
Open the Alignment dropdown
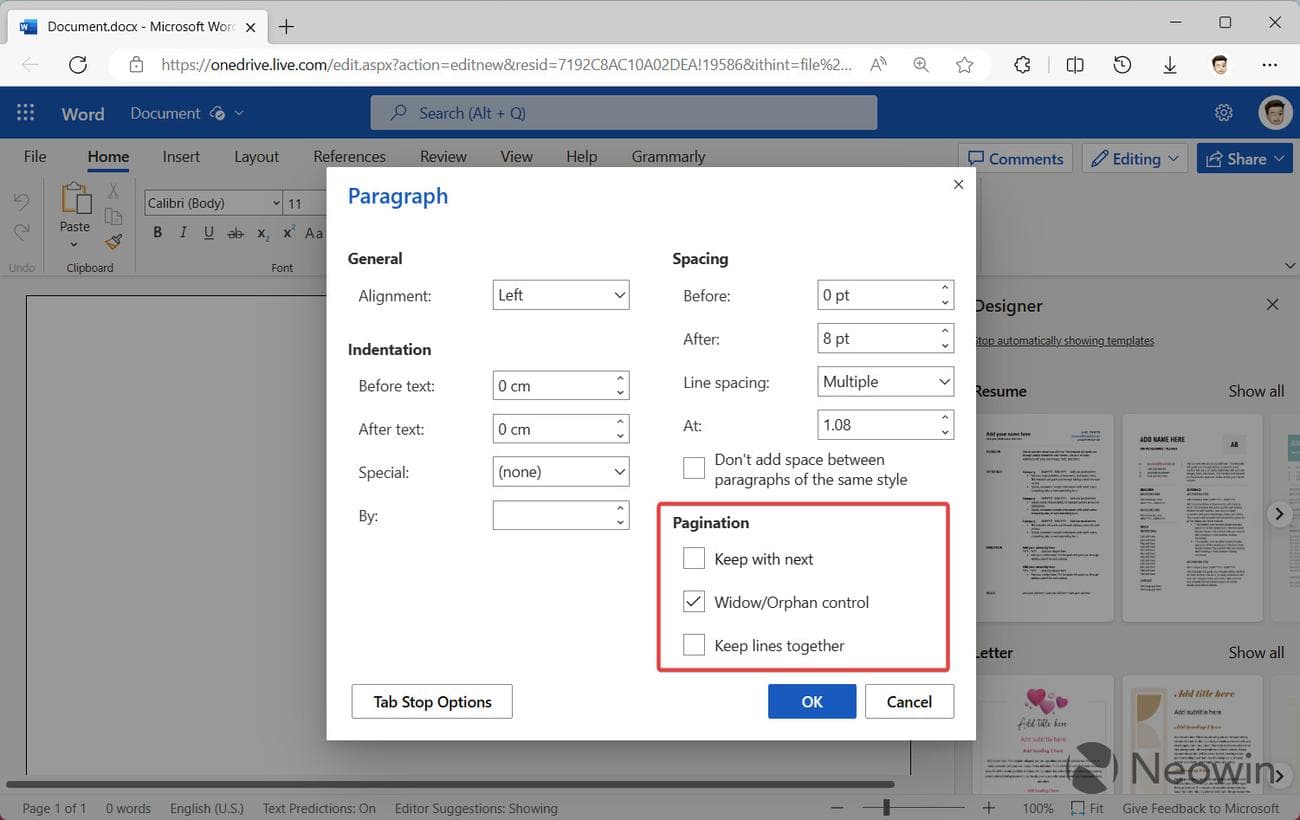tap(560, 294)
